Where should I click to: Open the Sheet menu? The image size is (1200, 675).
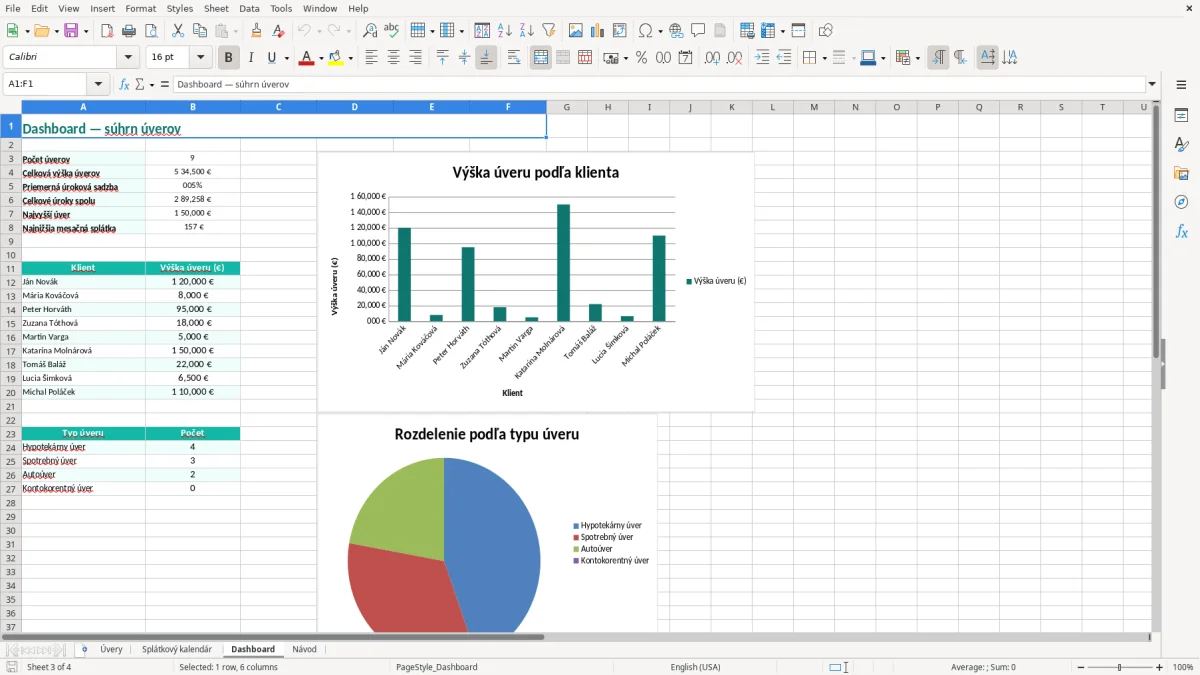216,8
